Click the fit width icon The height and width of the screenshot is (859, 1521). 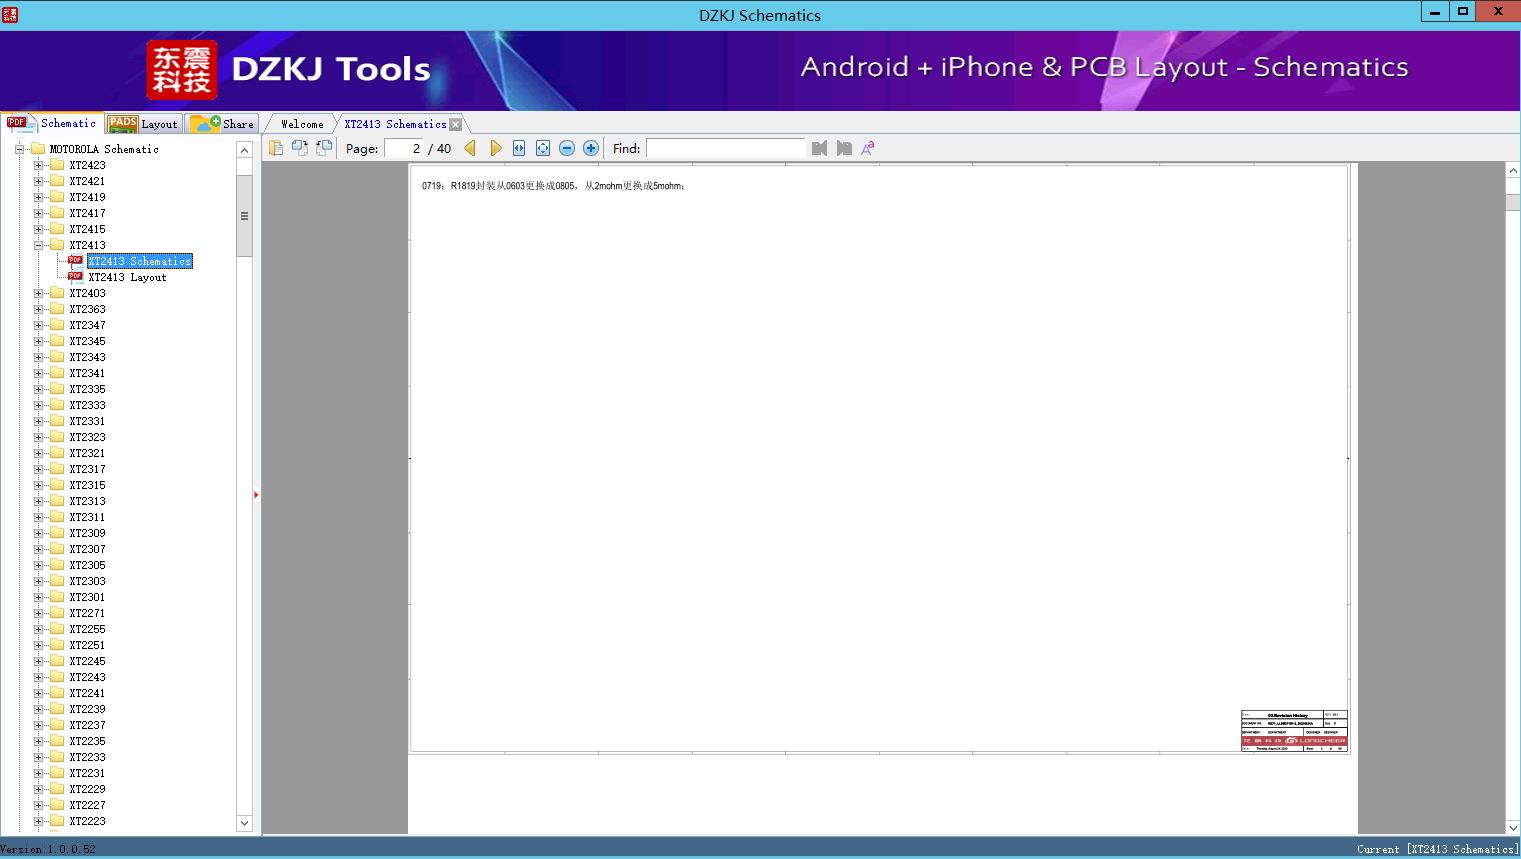click(x=519, y=148)
